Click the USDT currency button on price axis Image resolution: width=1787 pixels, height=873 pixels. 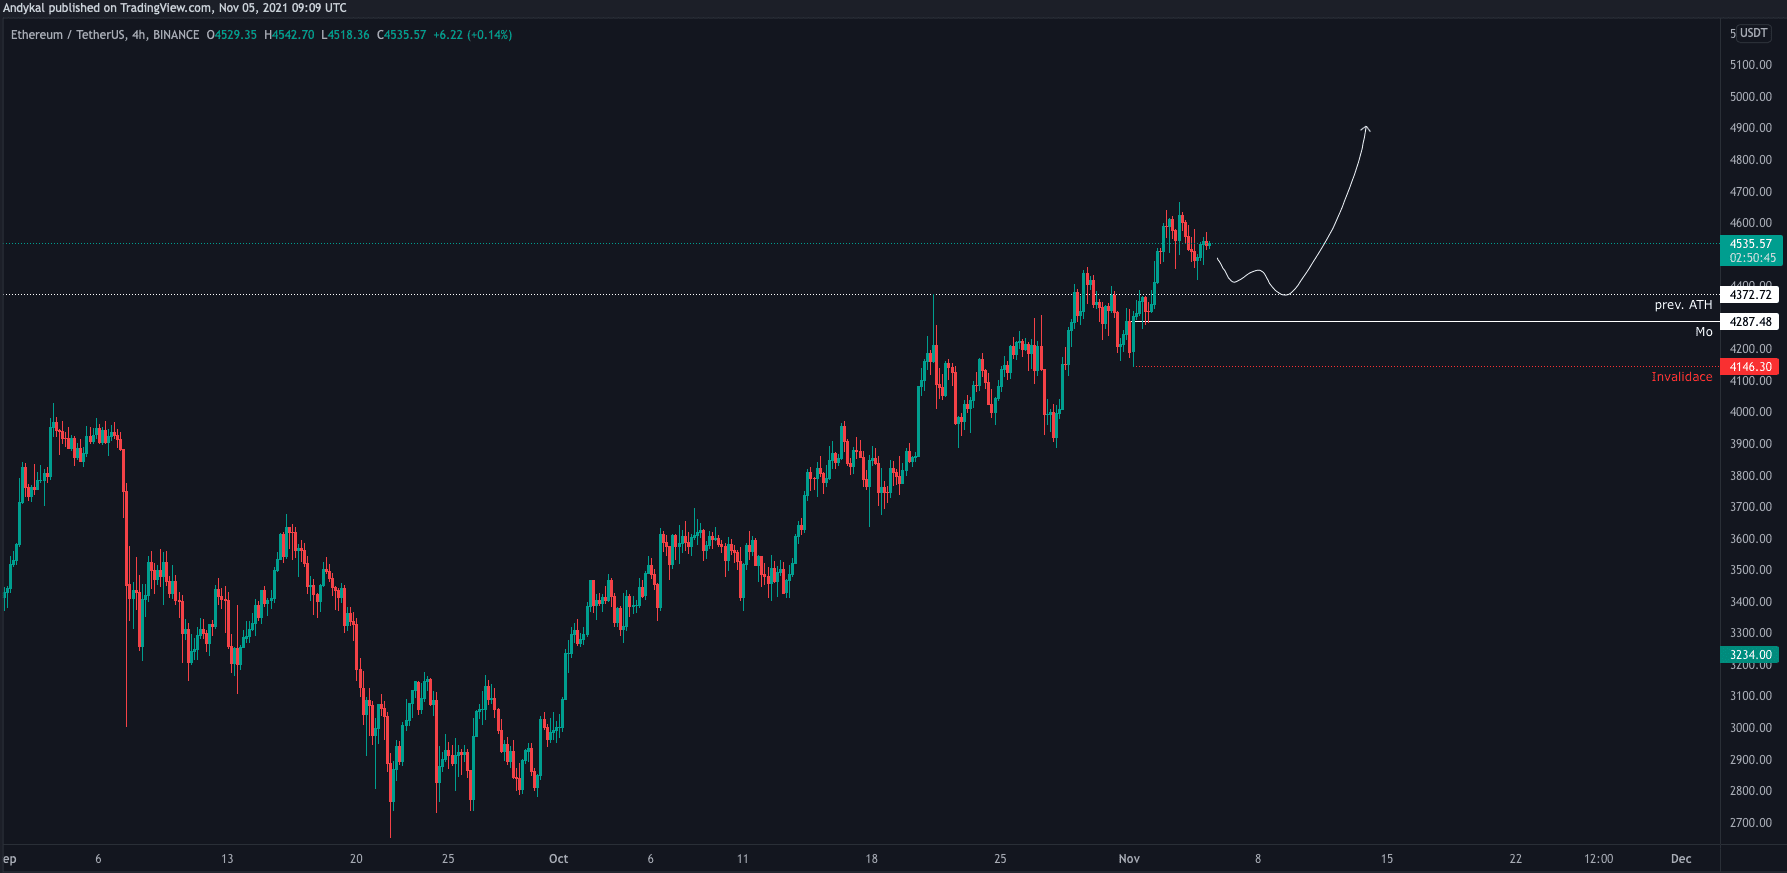(1749, 33)
